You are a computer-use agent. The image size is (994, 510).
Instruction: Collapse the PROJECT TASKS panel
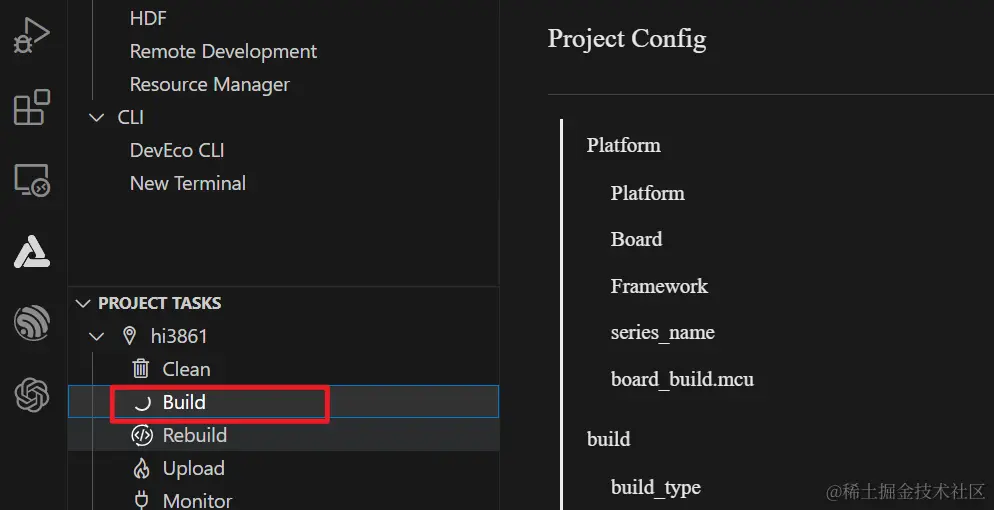point(82,303)
